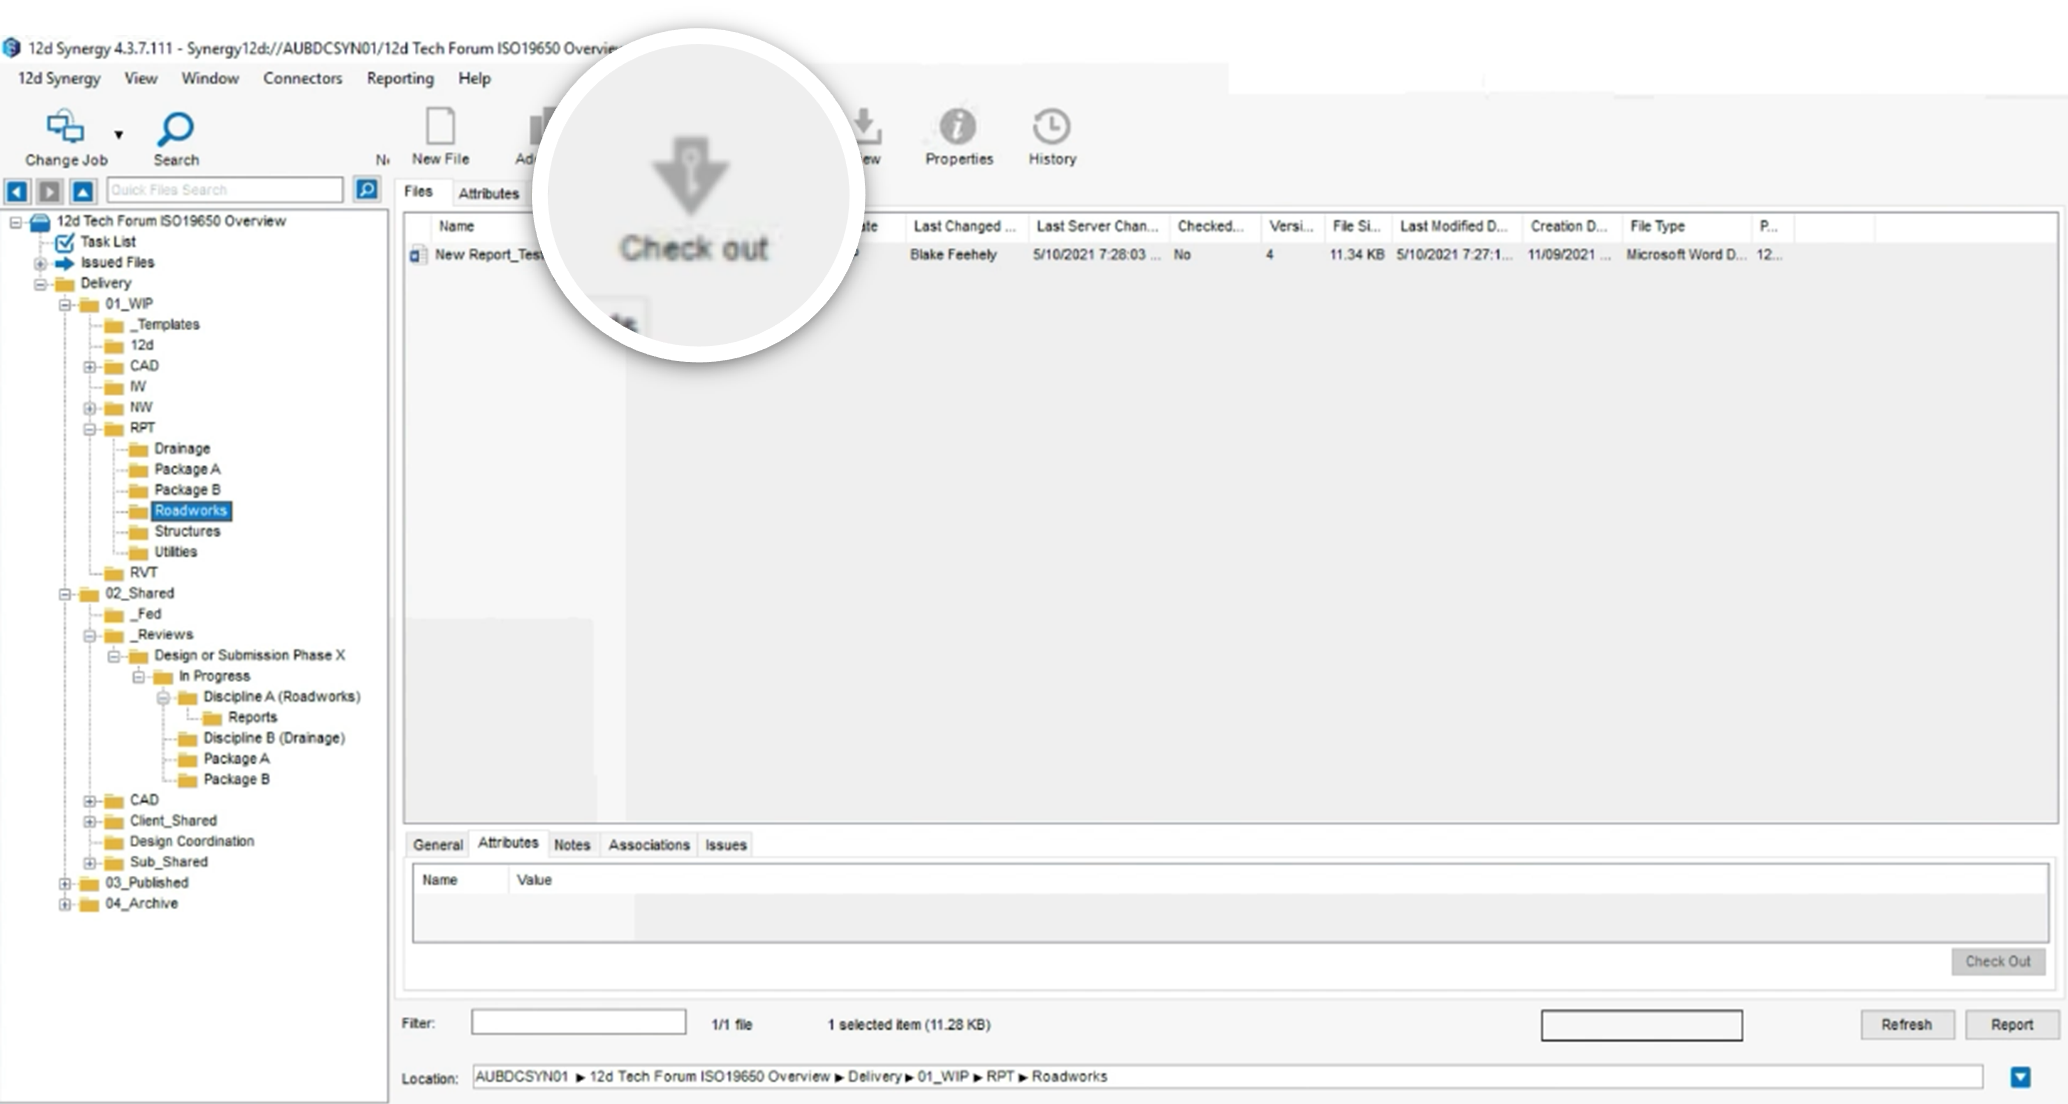Switch to the top Attributes tab

pyautogui.click(x=488, y=193)
